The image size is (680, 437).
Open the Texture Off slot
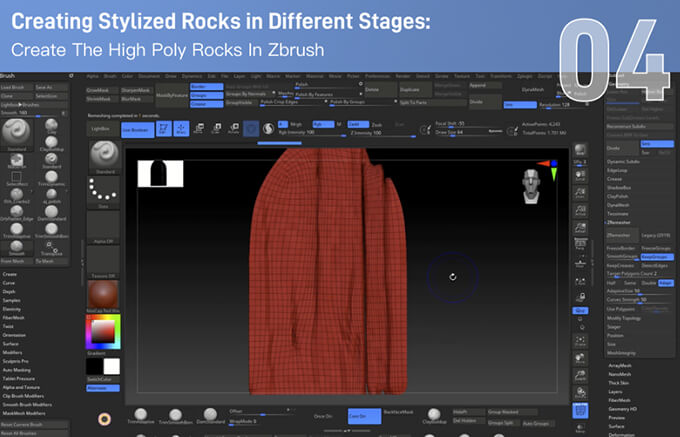coord(103,262)
